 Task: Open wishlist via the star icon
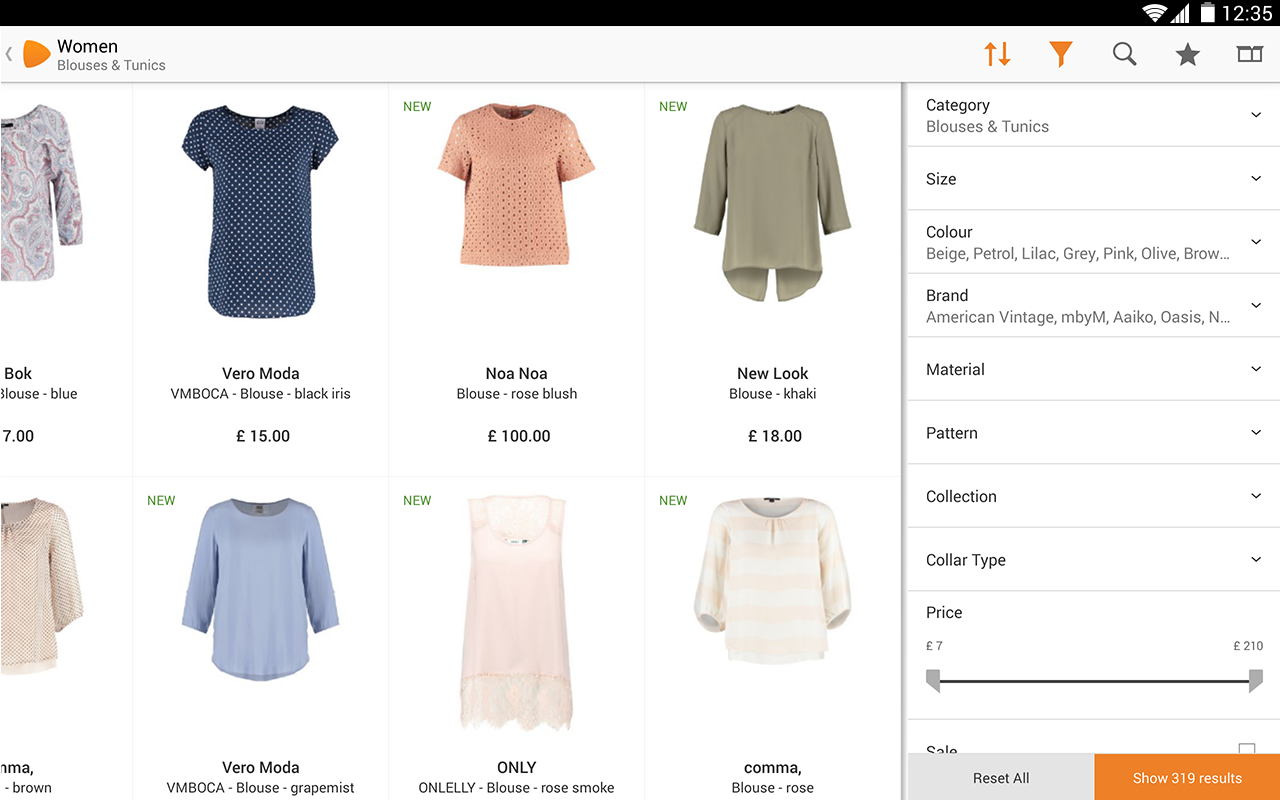1187,54
